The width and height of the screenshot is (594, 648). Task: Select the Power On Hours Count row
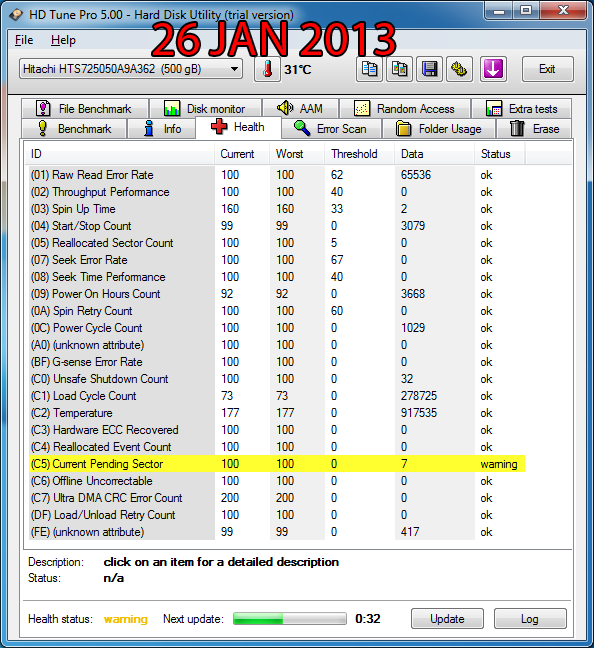277,294
